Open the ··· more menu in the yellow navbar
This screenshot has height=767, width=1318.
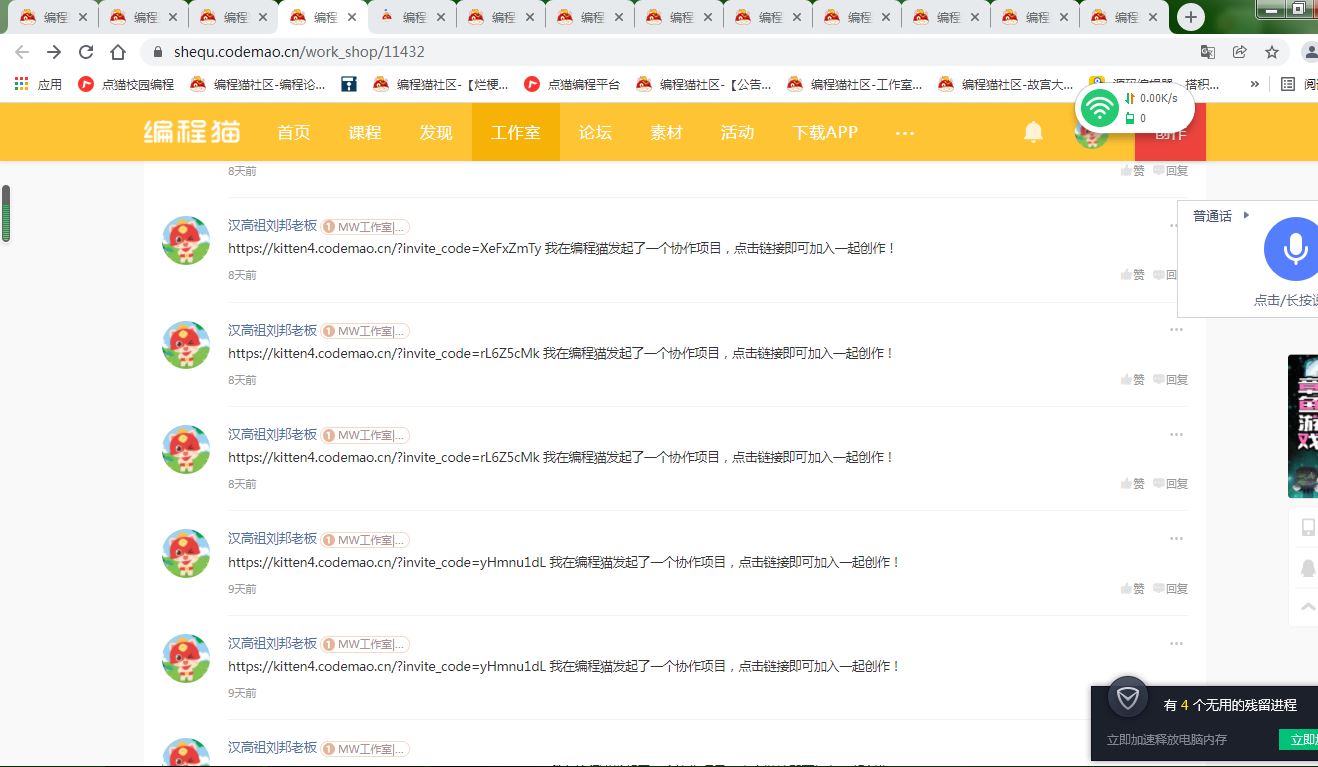(x=905, y=133)
